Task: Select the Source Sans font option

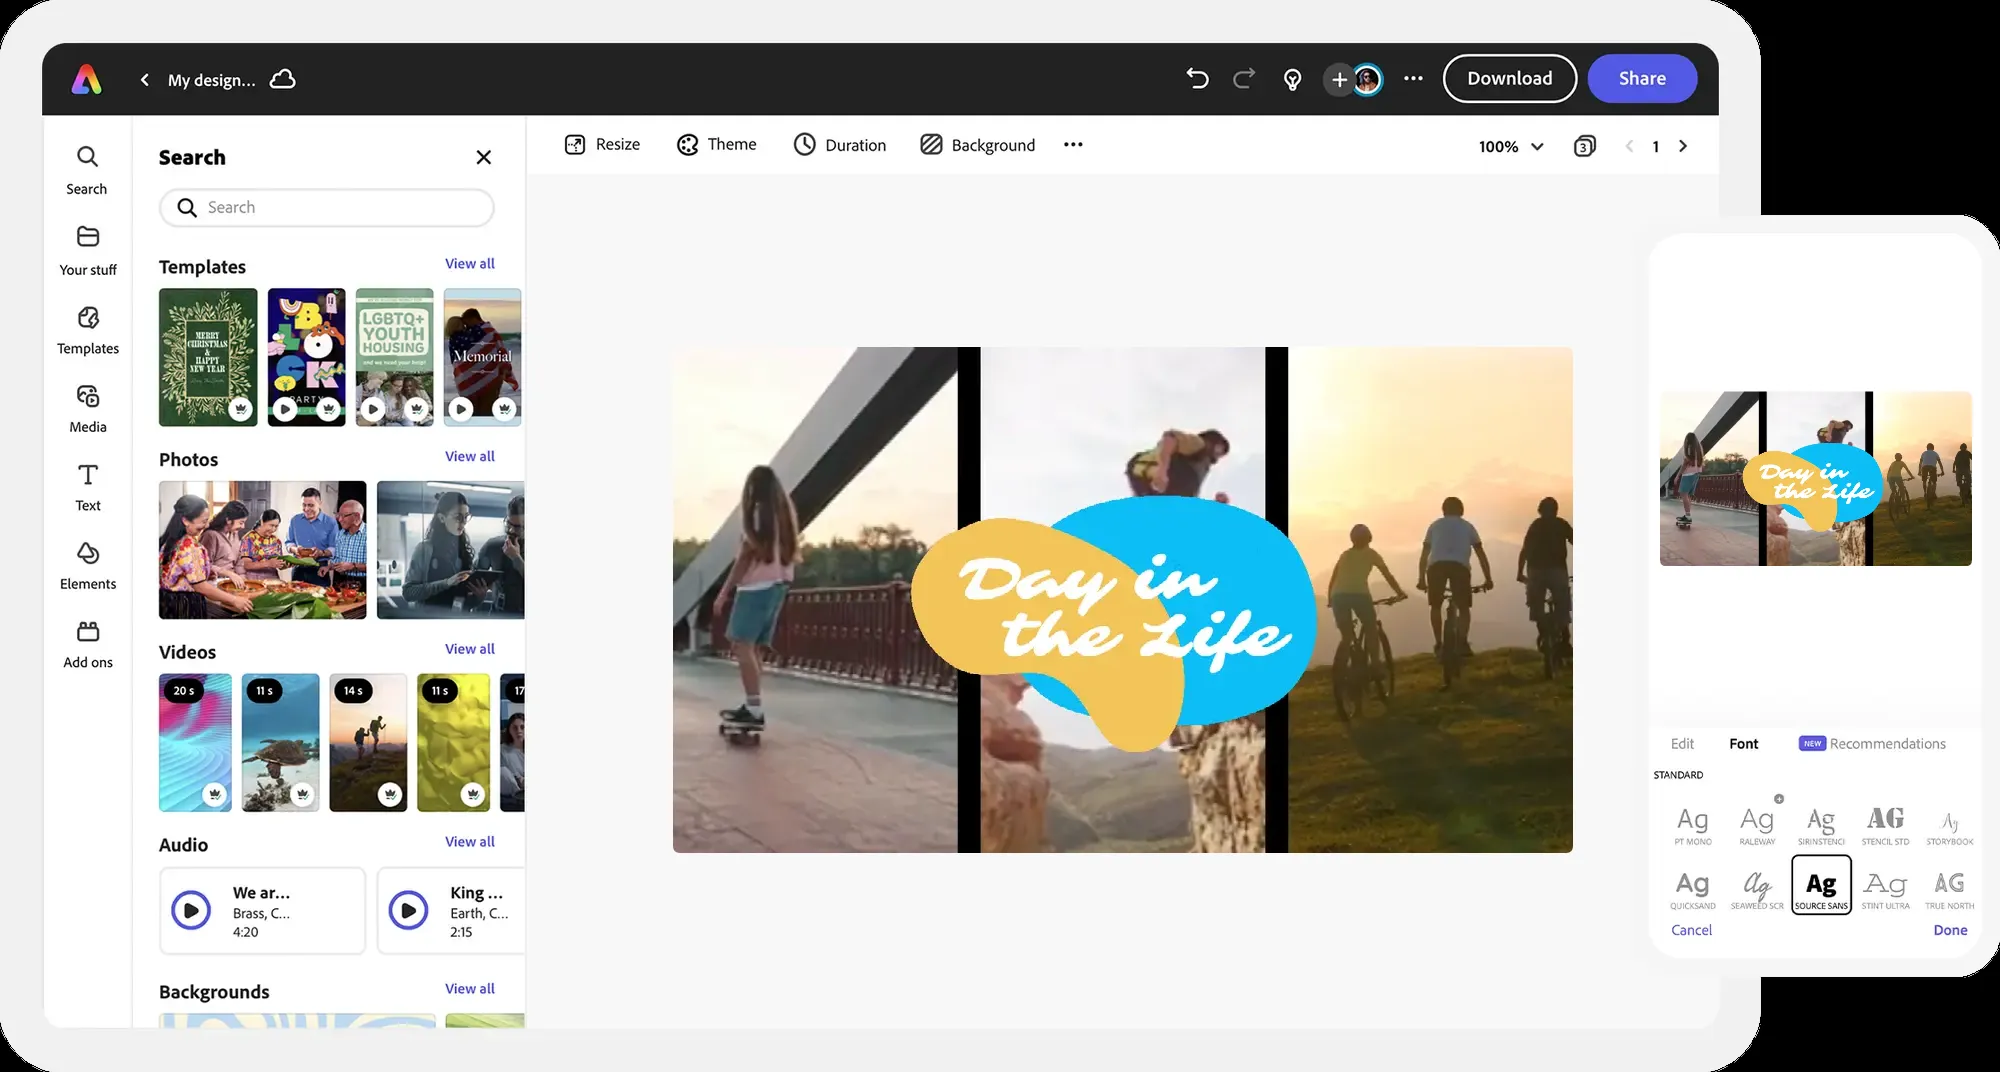Action: click(1821, 885)
